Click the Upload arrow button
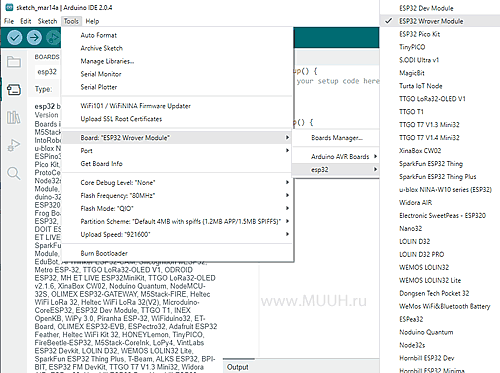 (34, 38)
